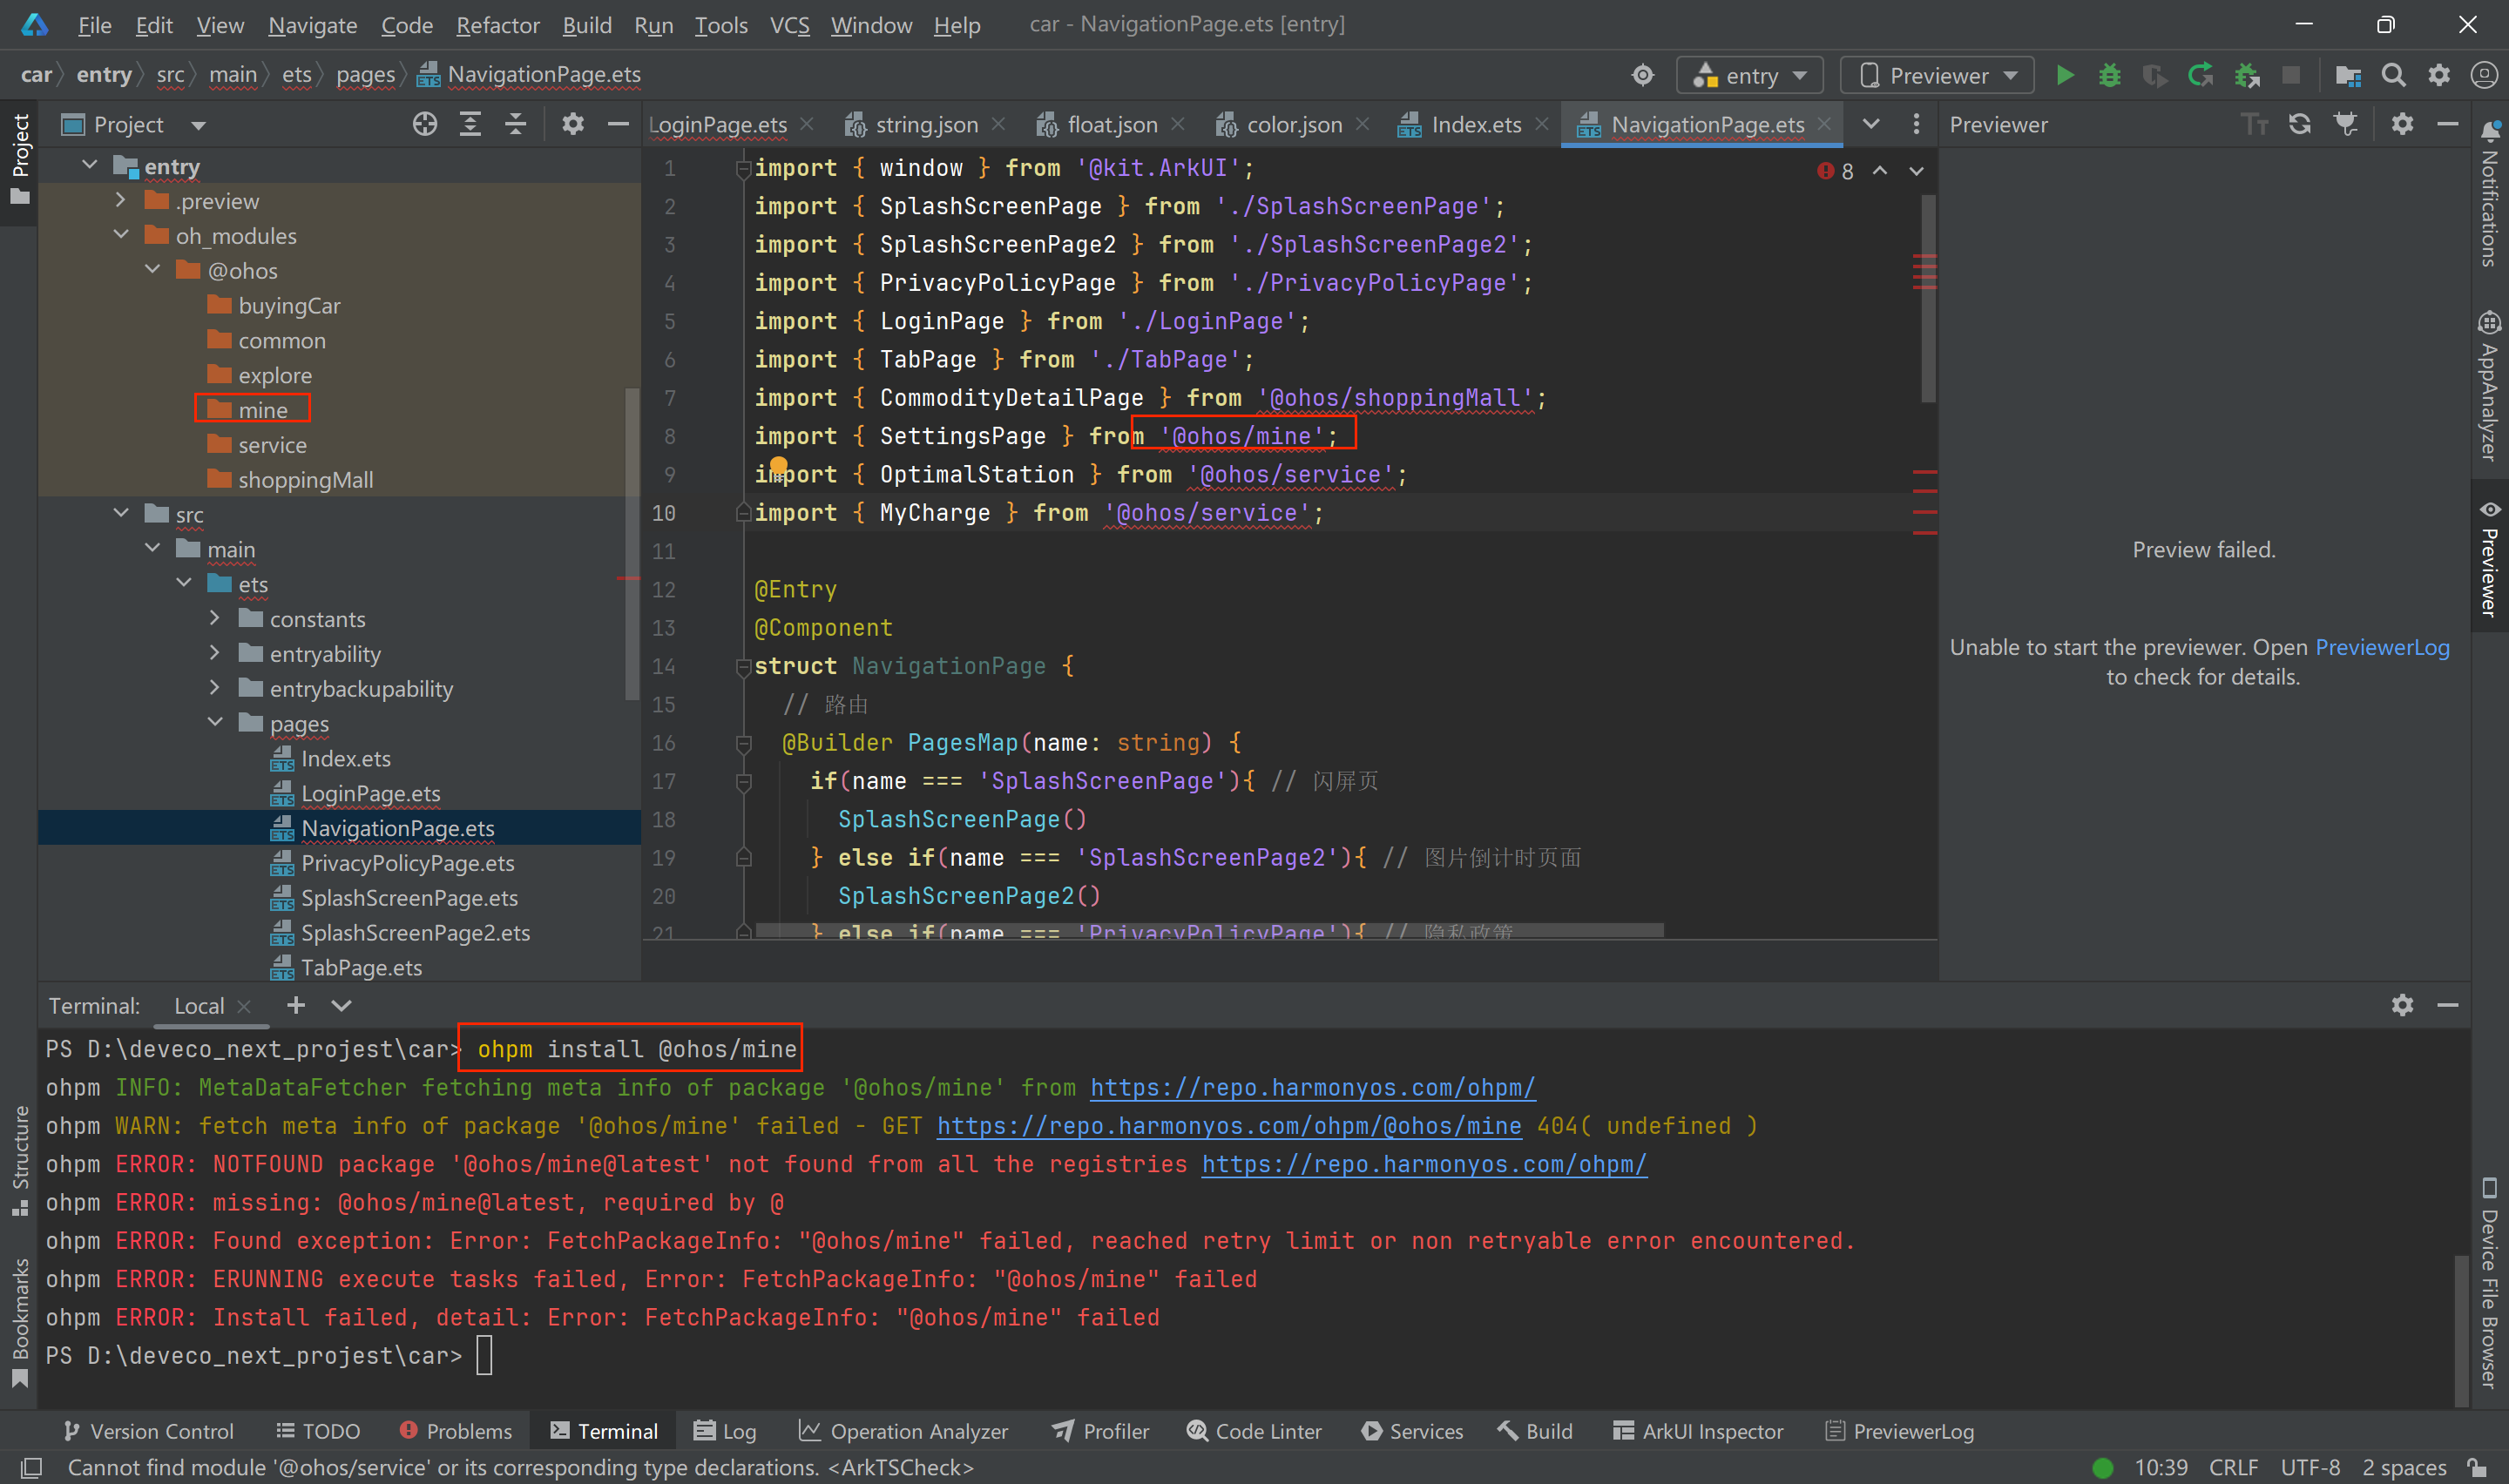Go to next highlighted error arrow
The height and width of the screenshot is (1484, 2509).
pyautogui.click(x=1916, y=171)
